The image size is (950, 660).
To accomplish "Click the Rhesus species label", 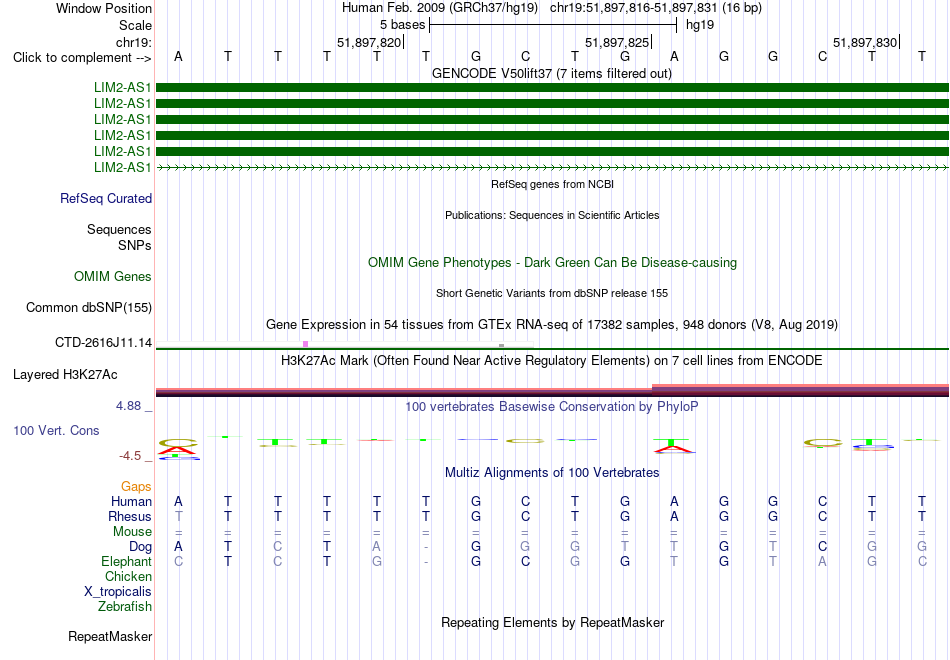I will pos(130,517).
